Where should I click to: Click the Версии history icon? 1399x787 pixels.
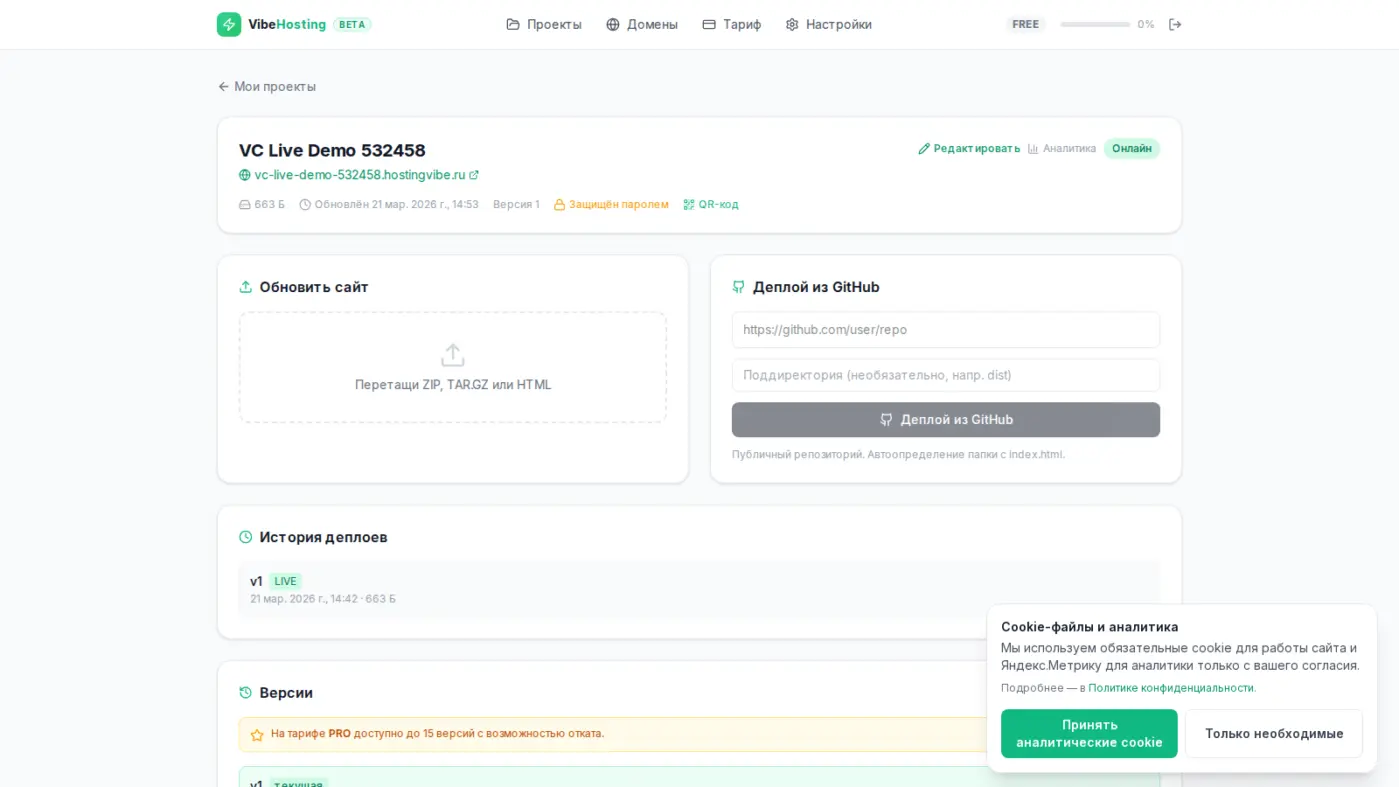pyautogui.click(x=246, y=692)
